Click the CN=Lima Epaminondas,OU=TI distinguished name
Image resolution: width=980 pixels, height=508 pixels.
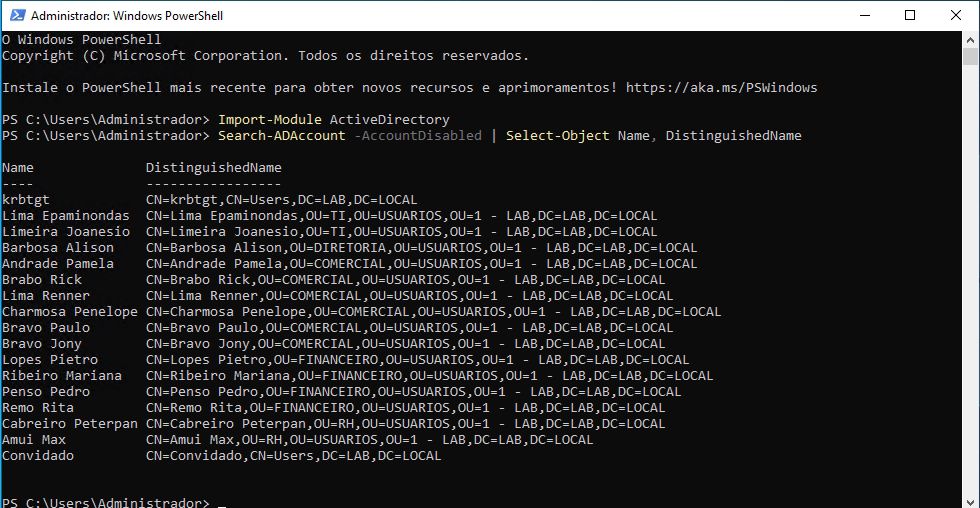tap(401, 216)
